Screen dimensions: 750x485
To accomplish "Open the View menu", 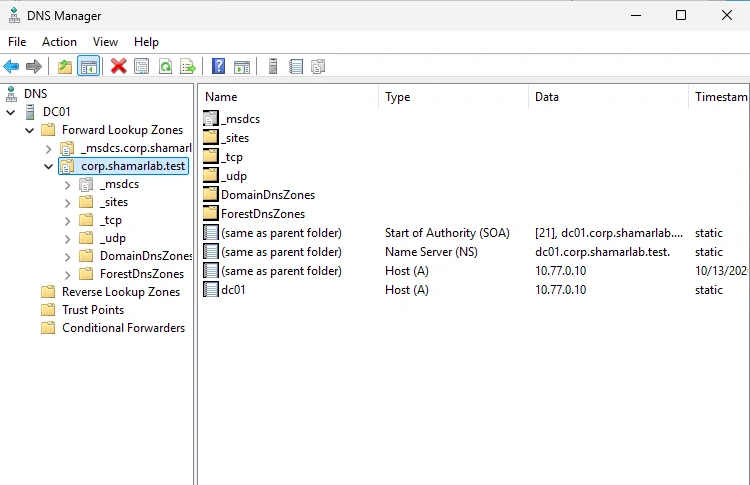I will [x=105, y=42].
